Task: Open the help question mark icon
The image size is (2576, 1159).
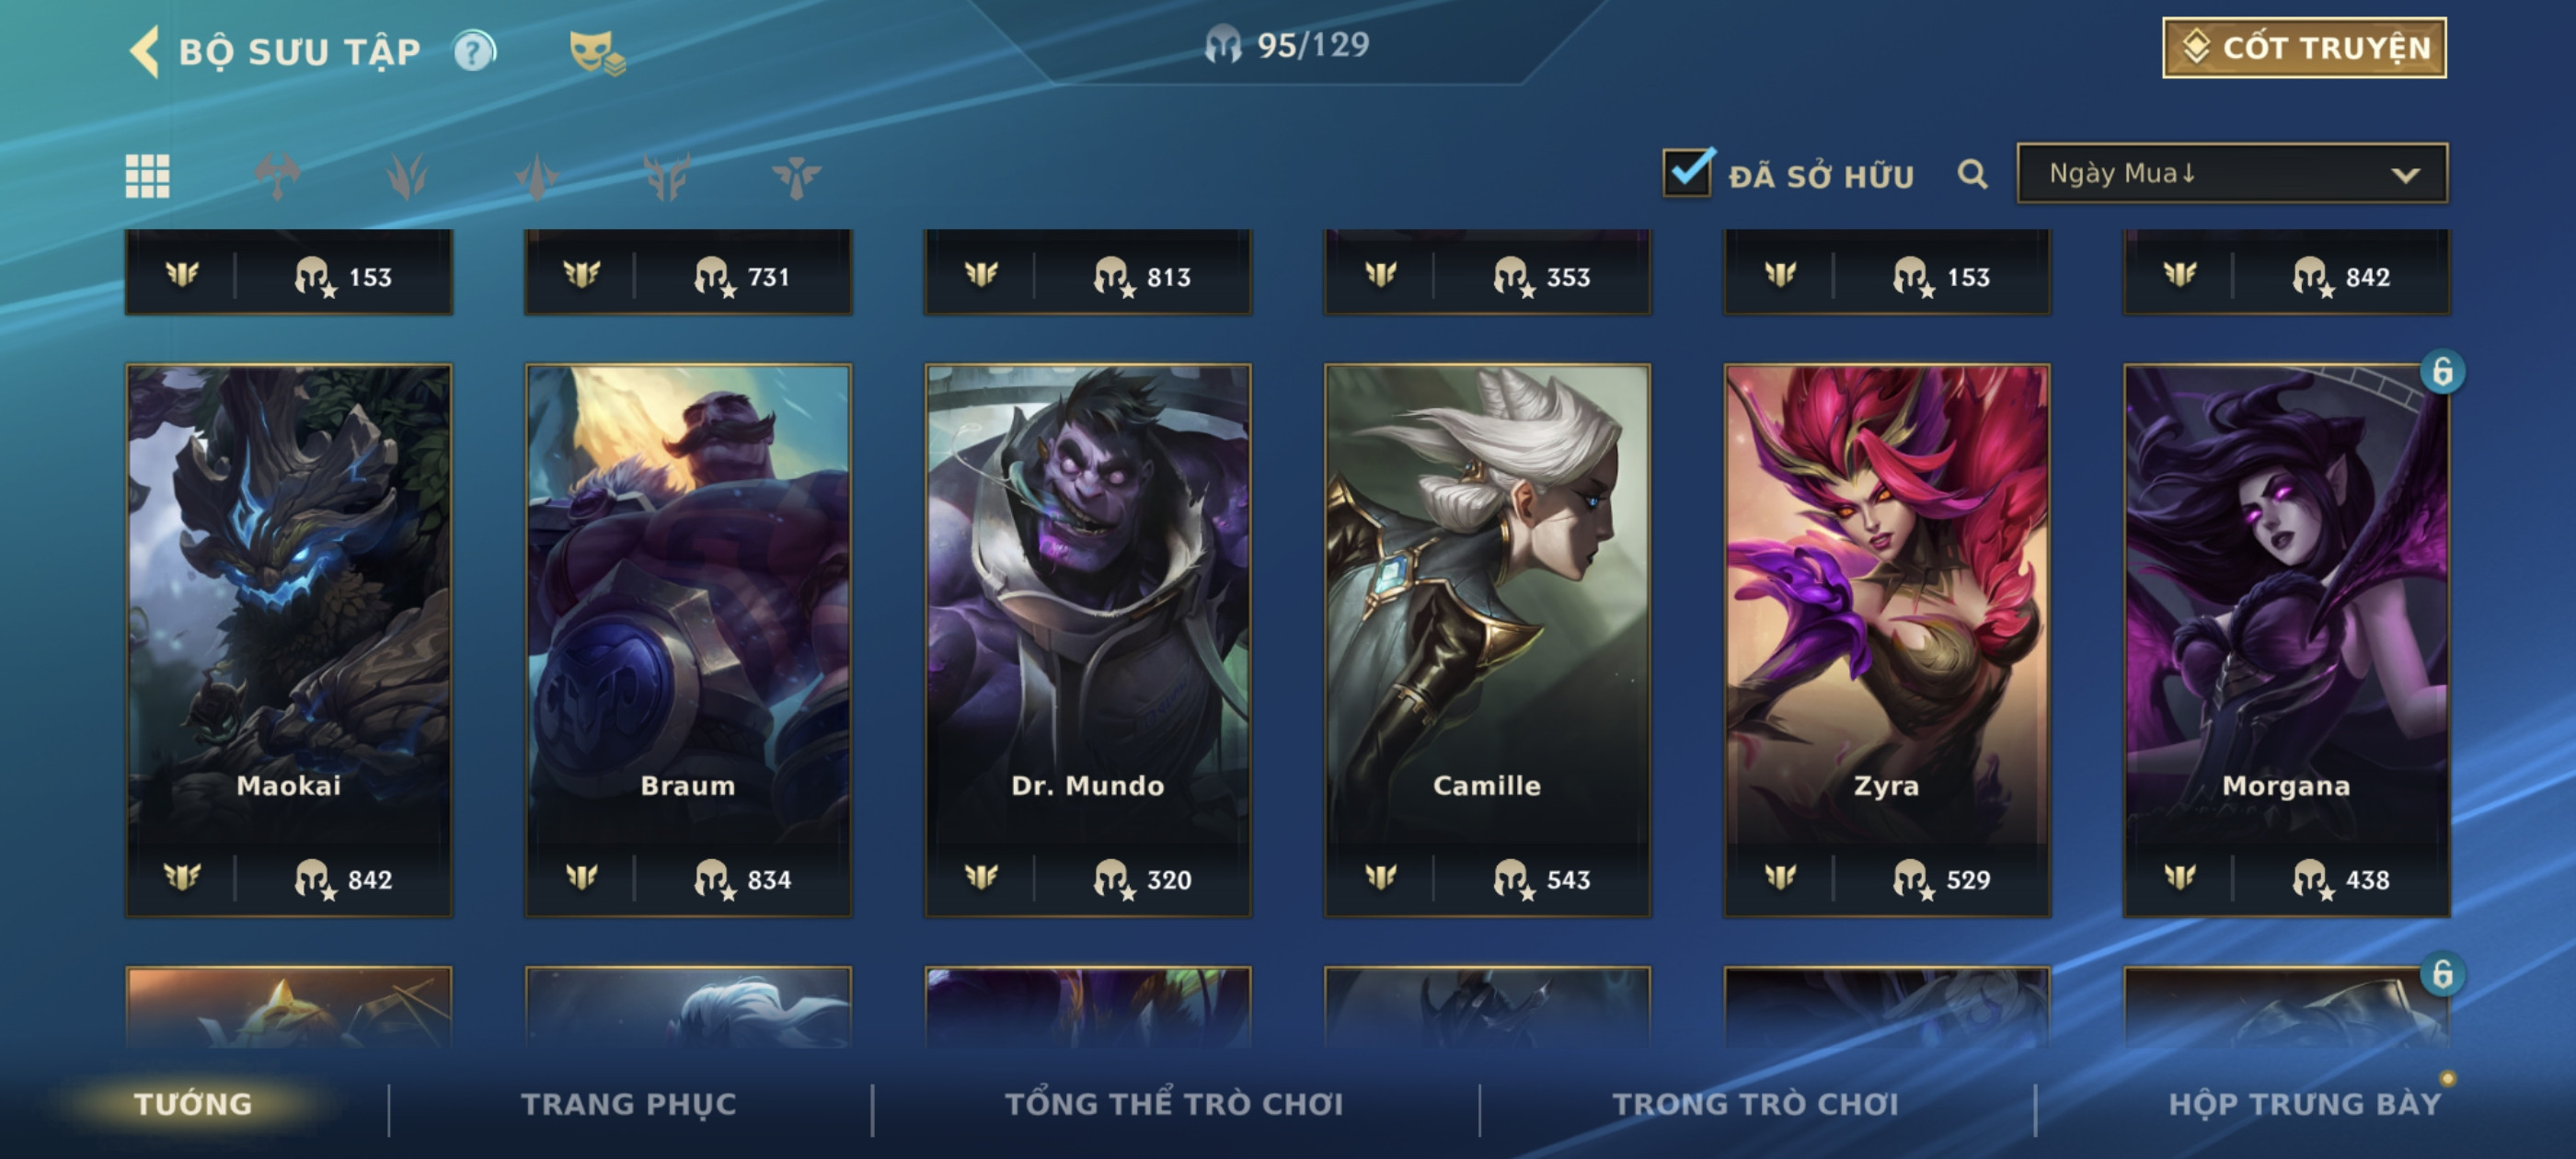Action: click(474, 51)
